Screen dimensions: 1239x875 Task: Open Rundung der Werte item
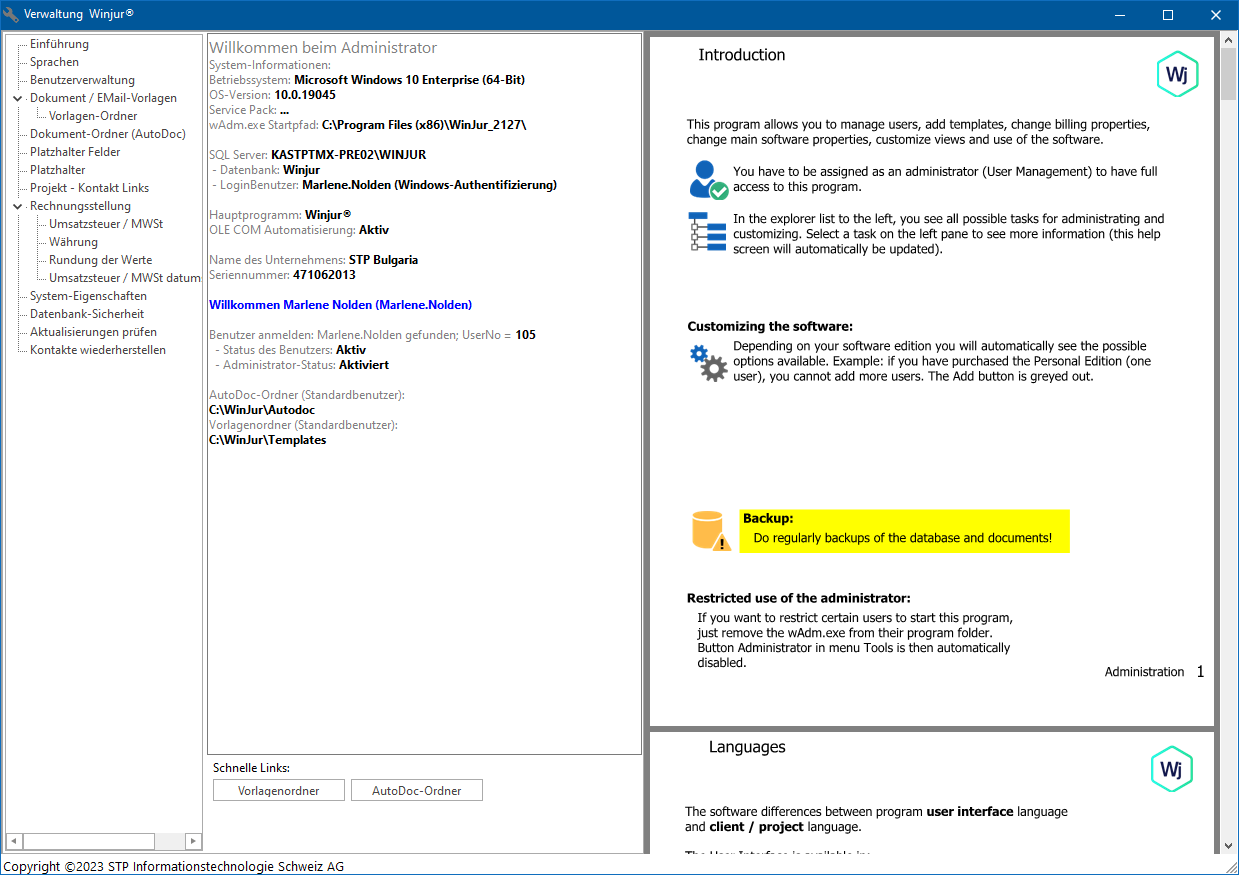[100, 260]
